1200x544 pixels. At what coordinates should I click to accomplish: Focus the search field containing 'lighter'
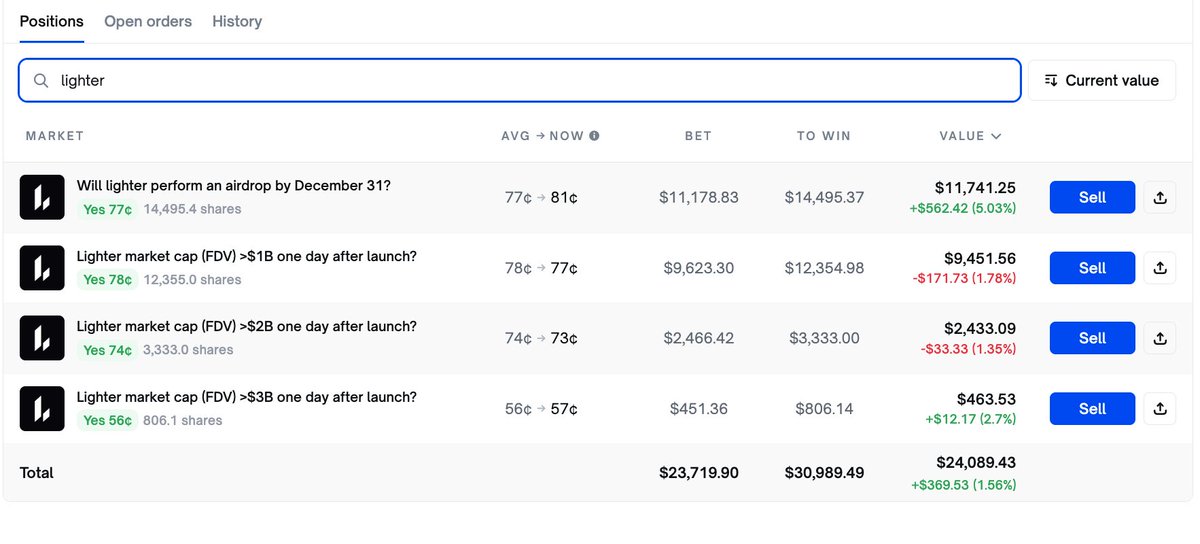tap(520, 80)
